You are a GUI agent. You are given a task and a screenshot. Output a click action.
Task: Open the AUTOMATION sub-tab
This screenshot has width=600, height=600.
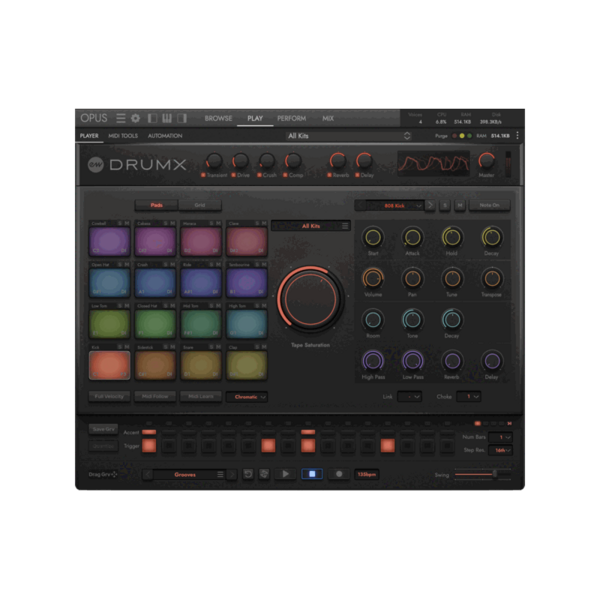165,136
